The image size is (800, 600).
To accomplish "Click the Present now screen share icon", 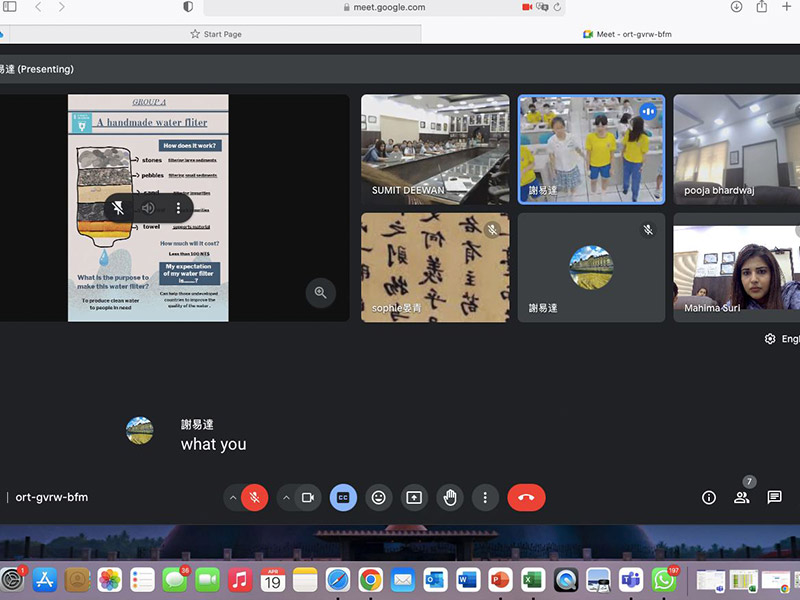I will (413, 497).
